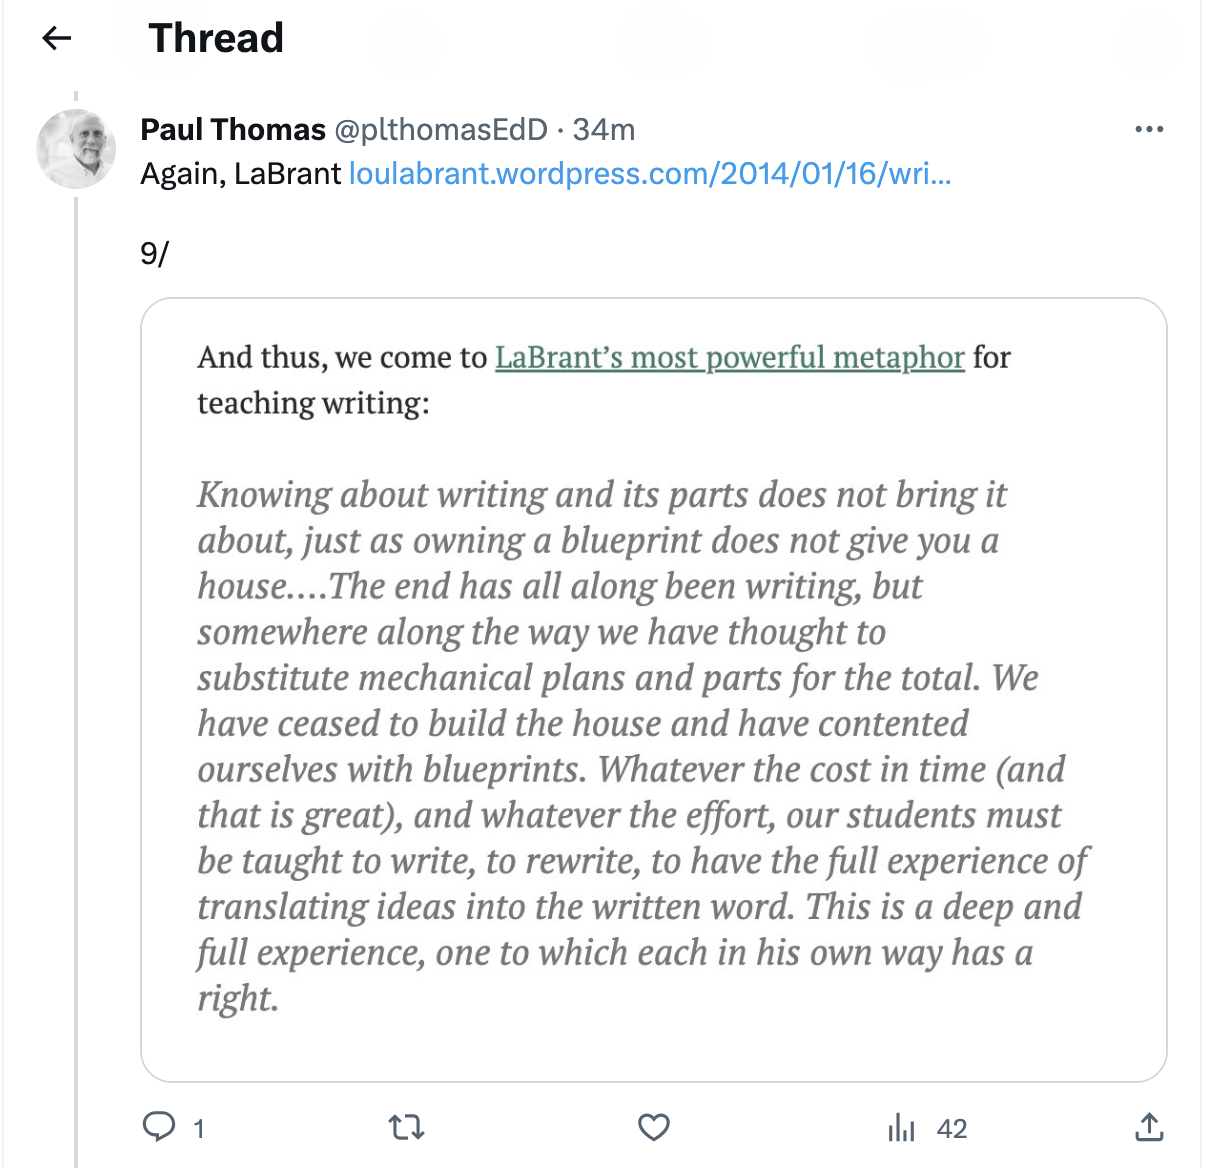Click "And thus, we come to" image text

coord(342,357)
